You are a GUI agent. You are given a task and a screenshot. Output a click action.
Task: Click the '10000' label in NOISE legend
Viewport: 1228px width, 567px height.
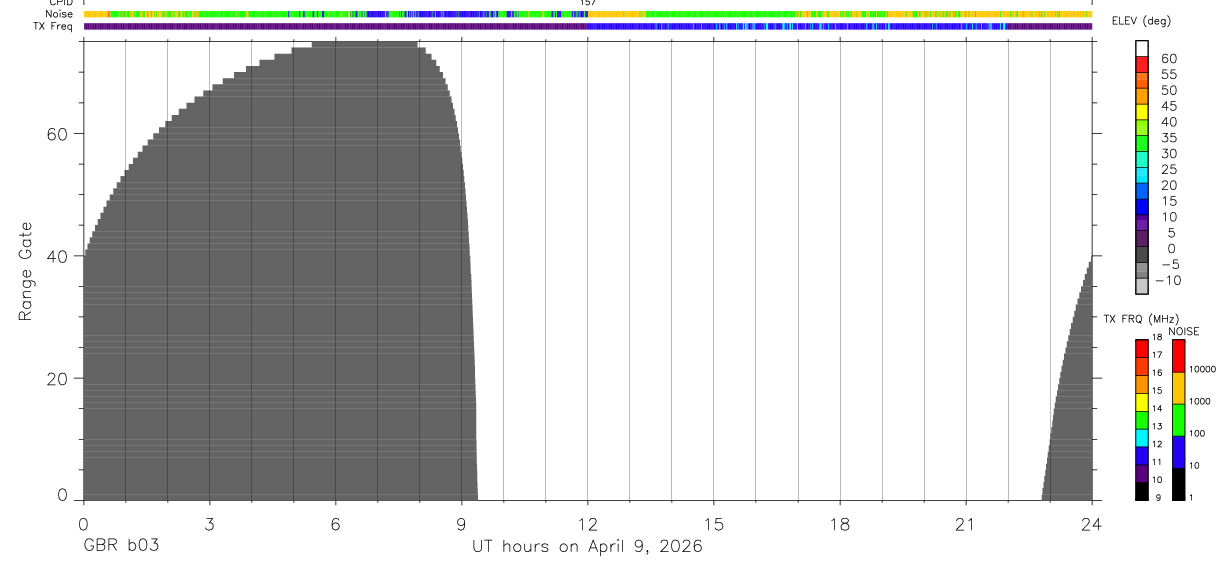pos(1201,369)
